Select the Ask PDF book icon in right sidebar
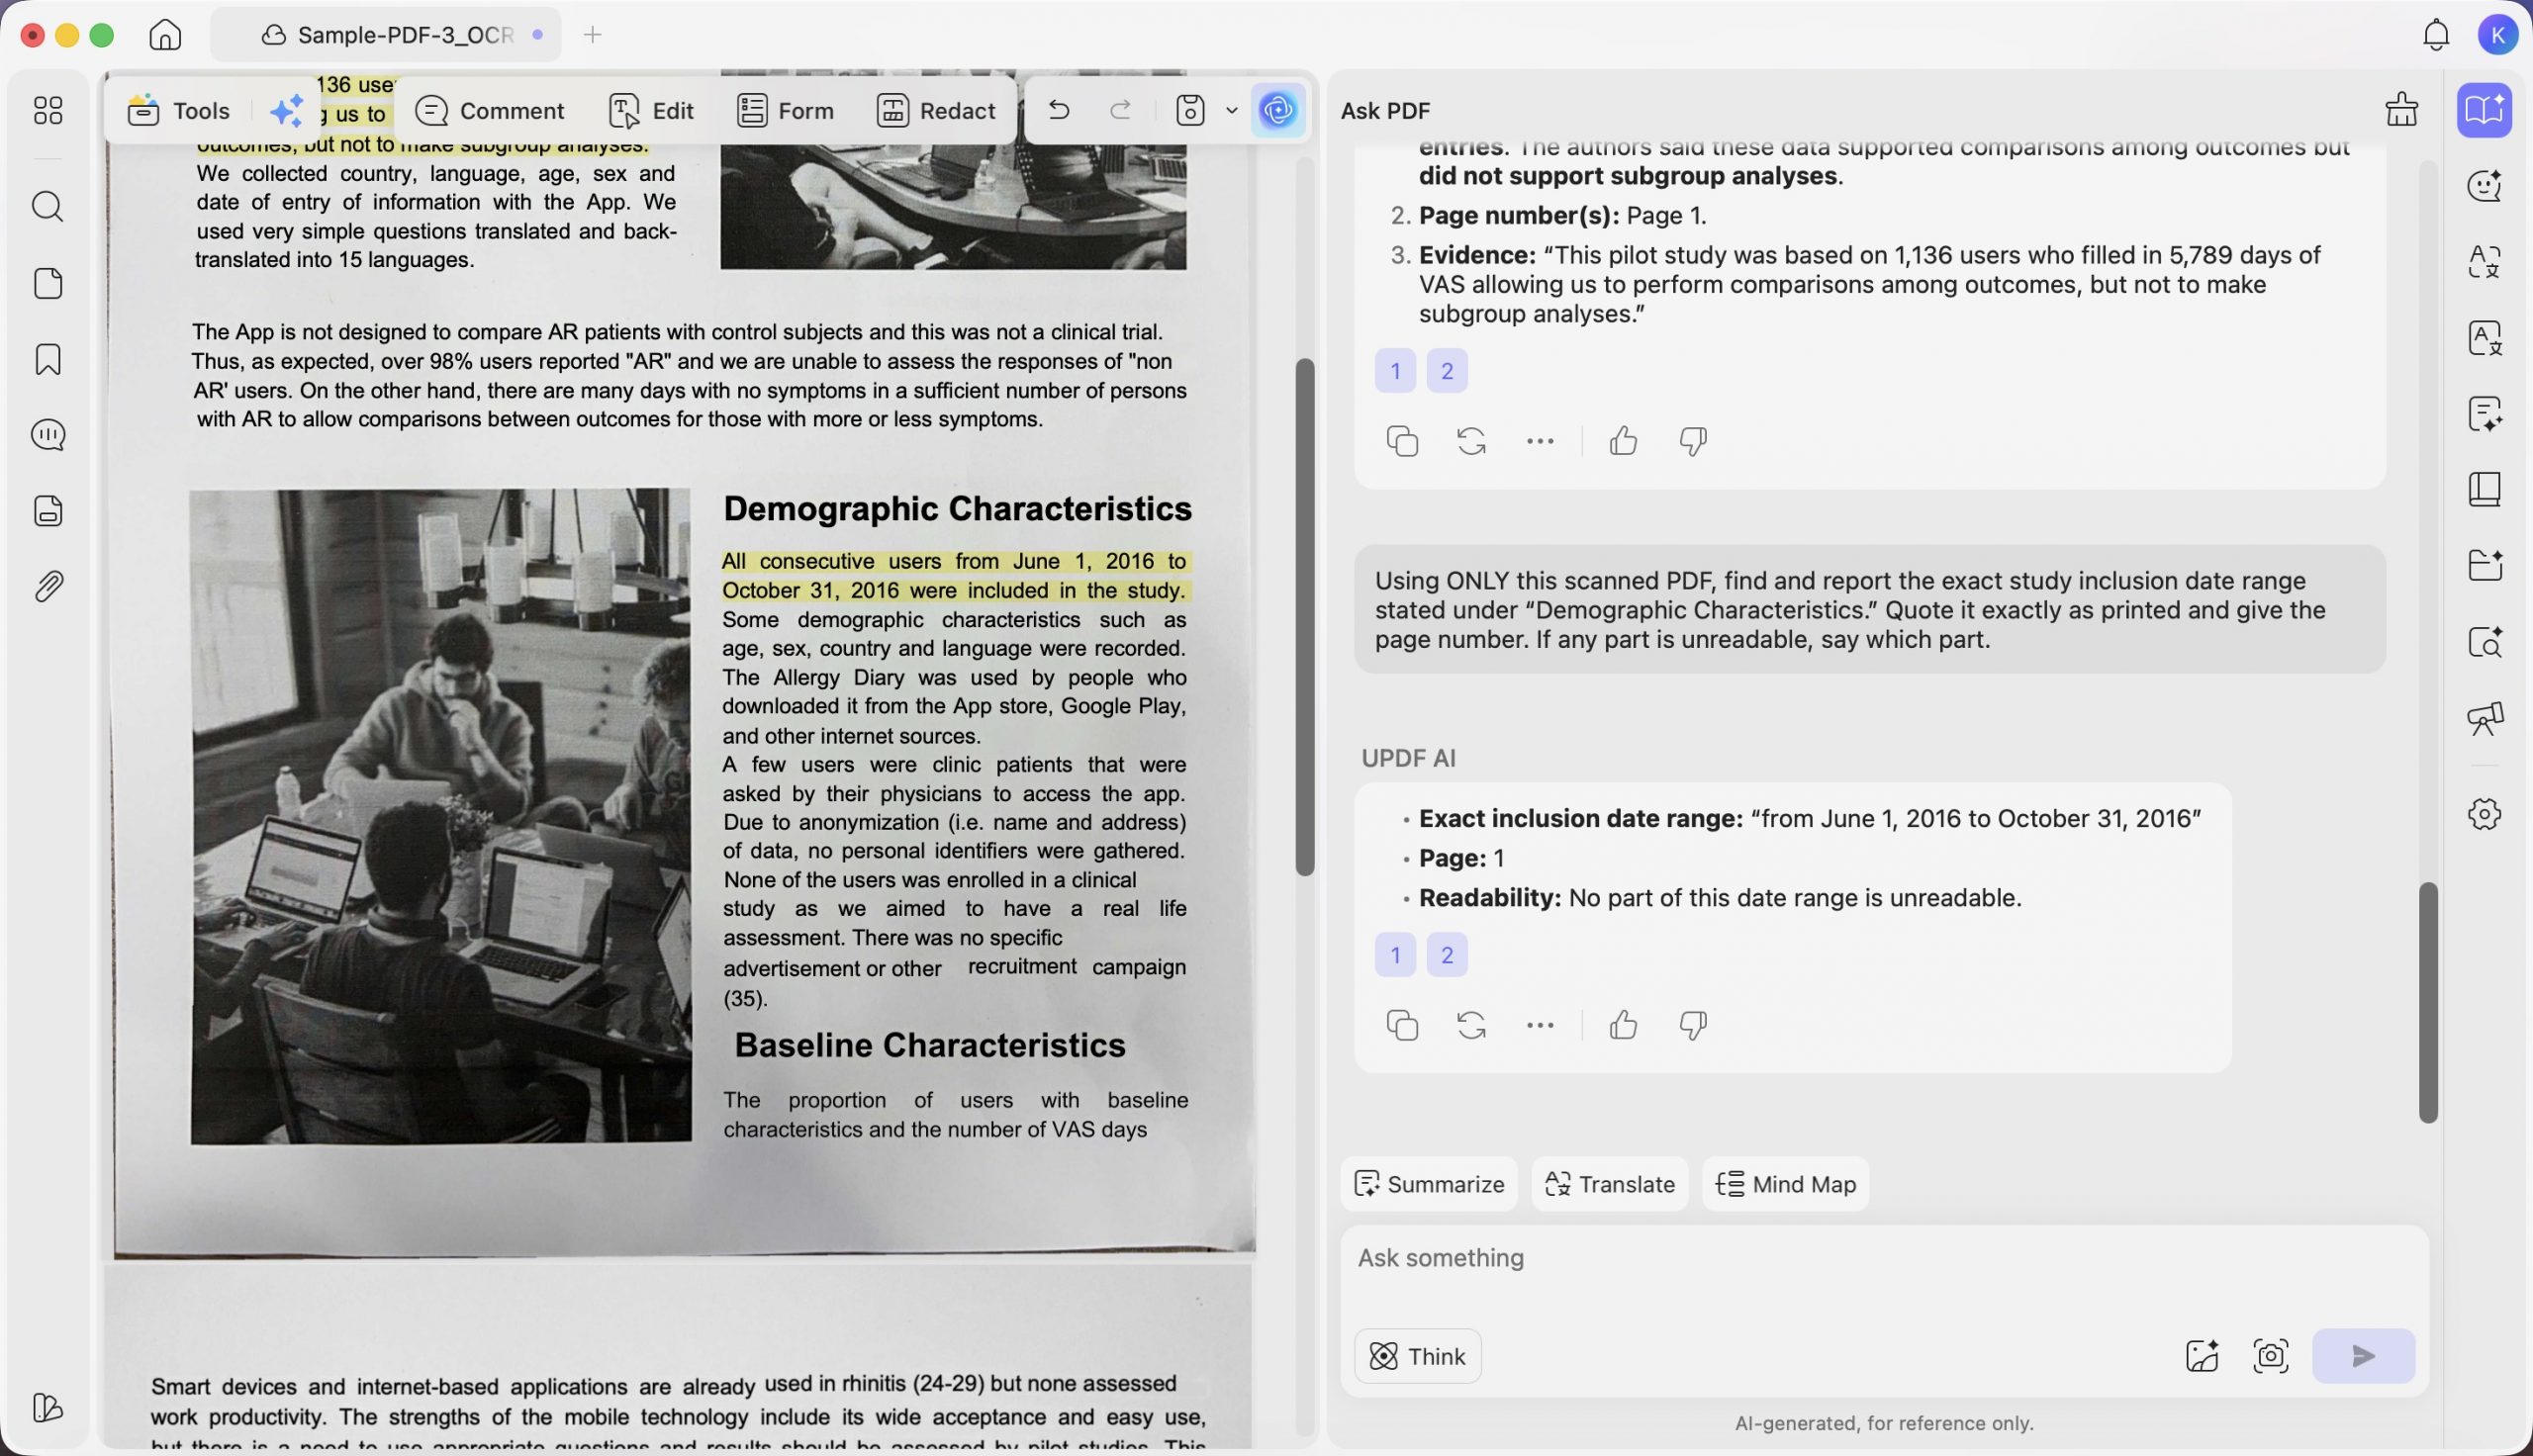 tap(2484, 110)
